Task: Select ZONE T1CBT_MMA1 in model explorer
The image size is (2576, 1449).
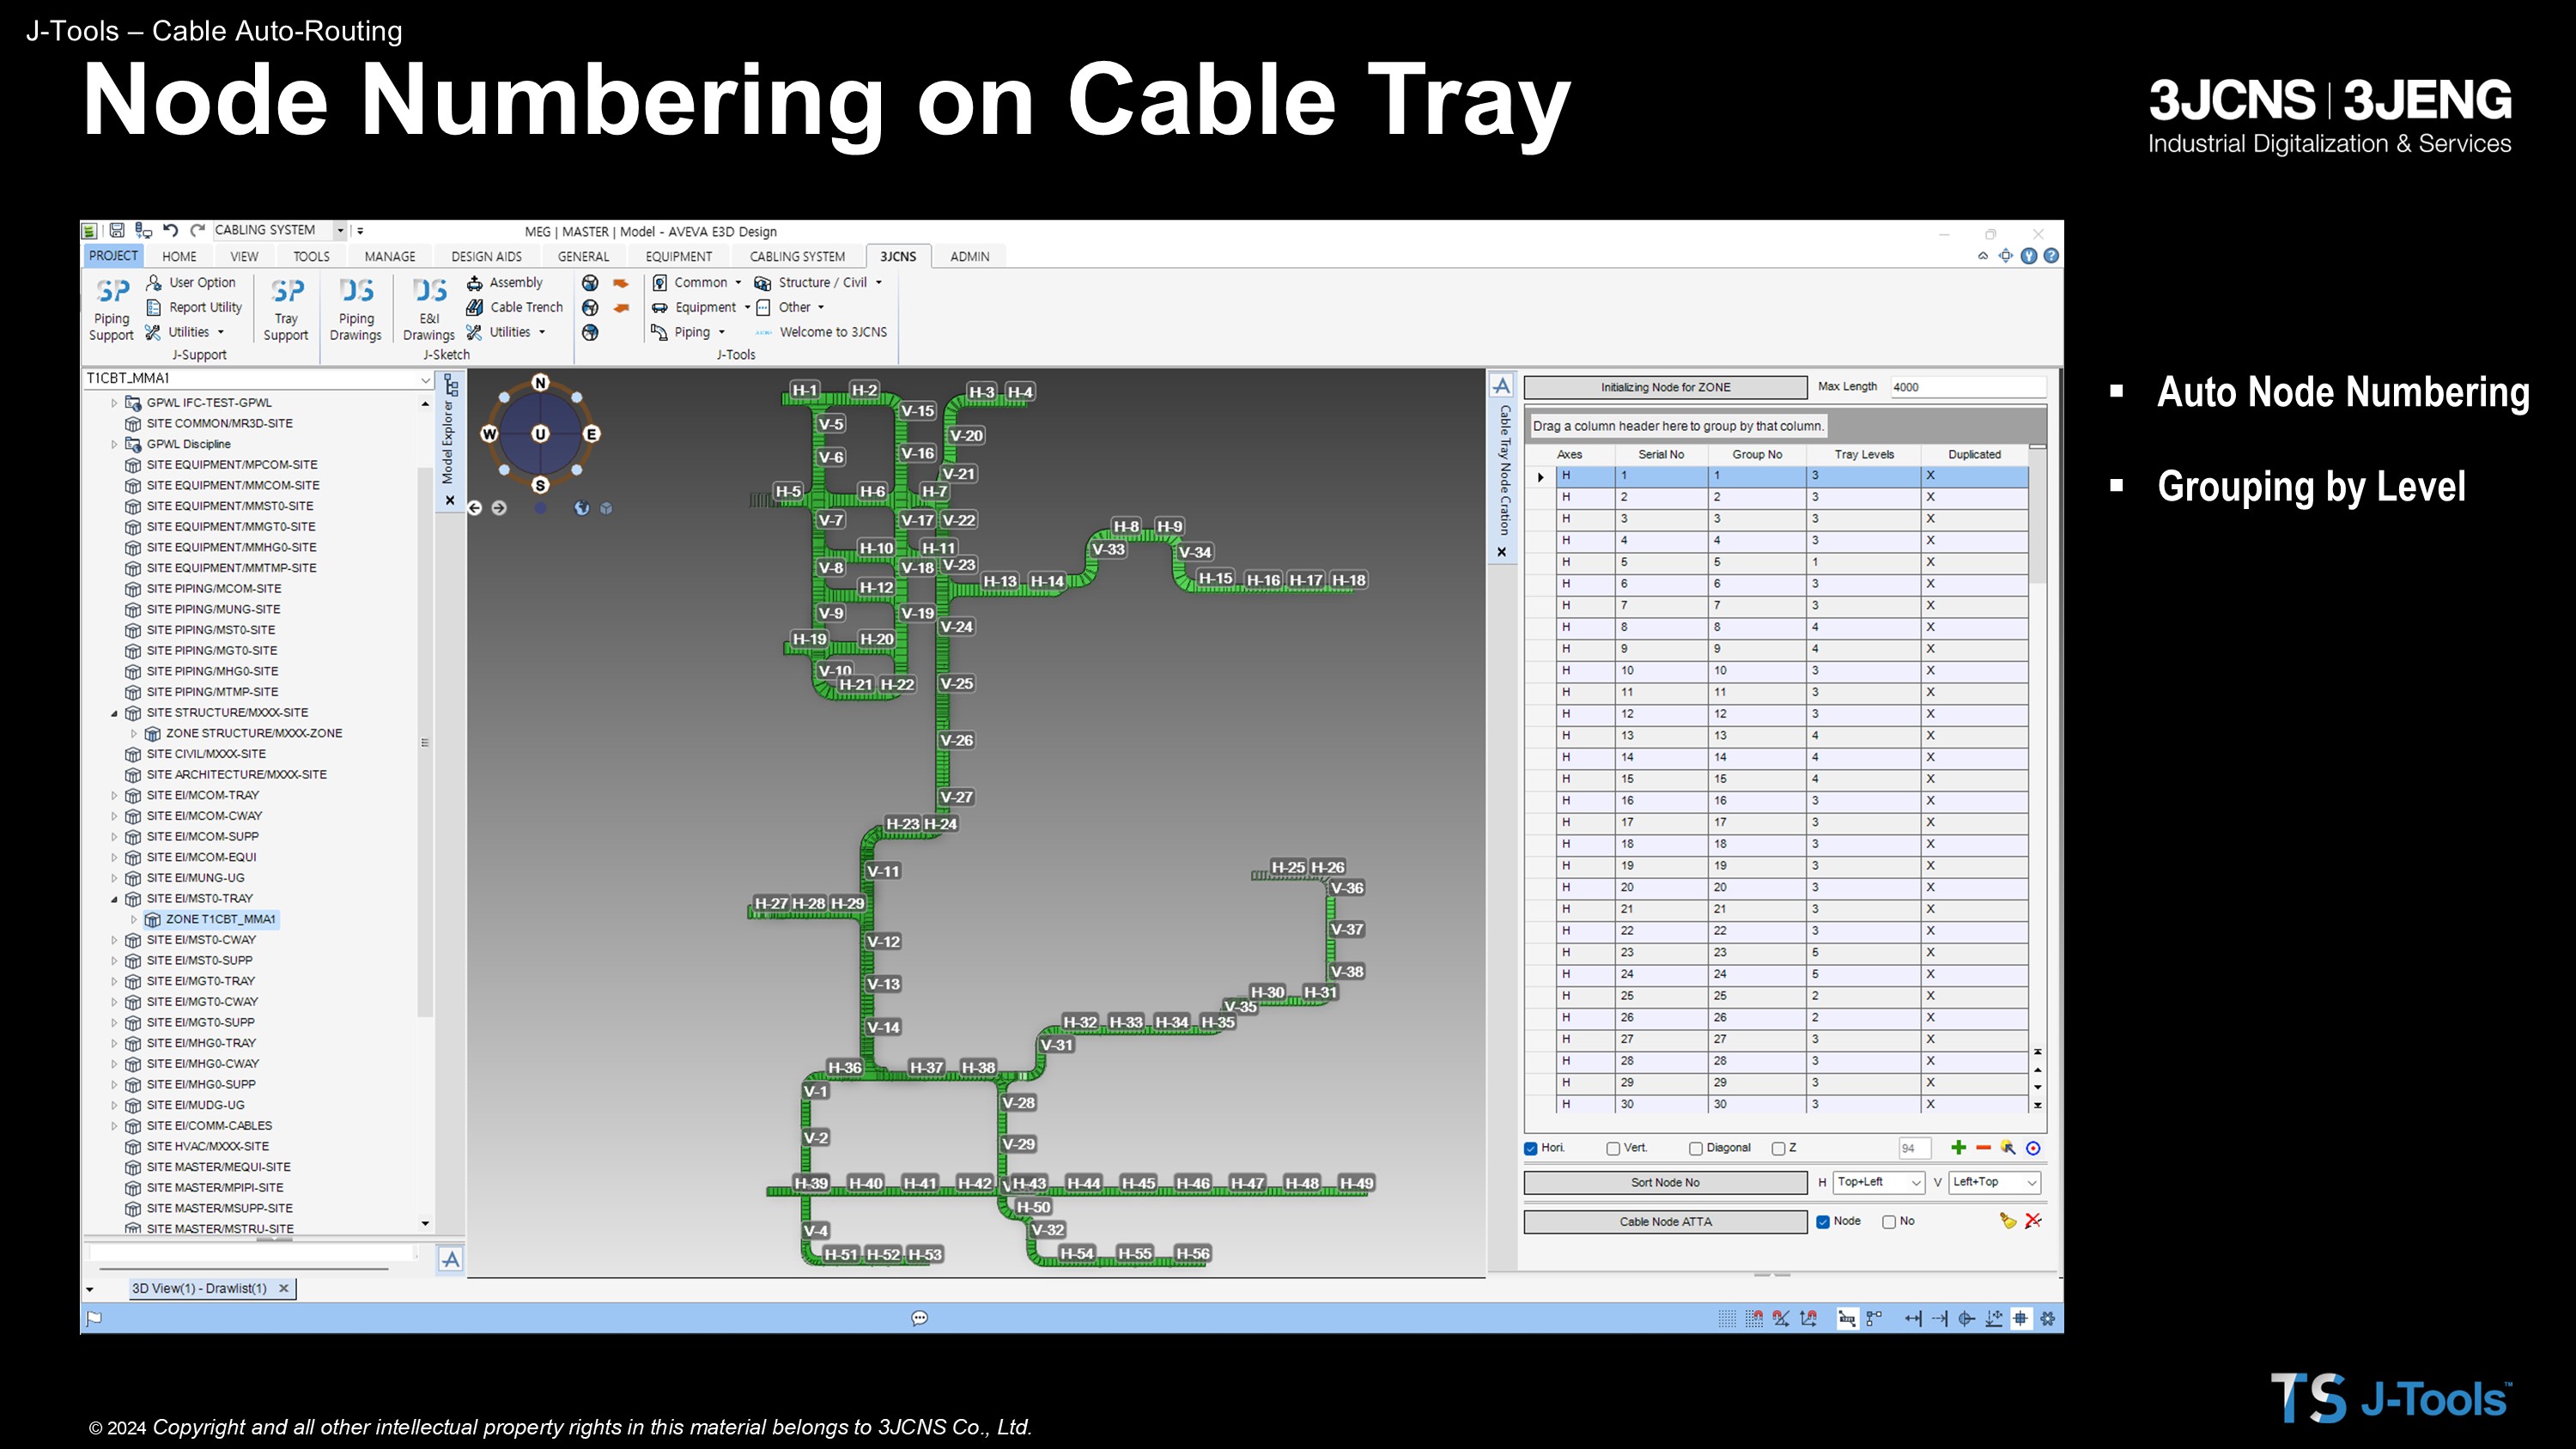Action: [220, 920]
